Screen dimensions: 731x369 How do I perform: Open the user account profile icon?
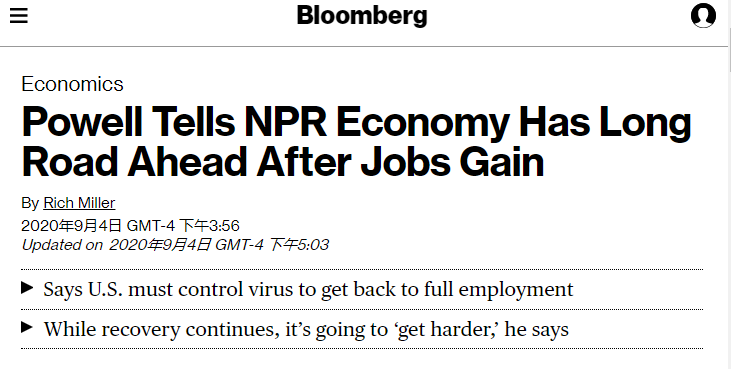(x=703, y=15)
